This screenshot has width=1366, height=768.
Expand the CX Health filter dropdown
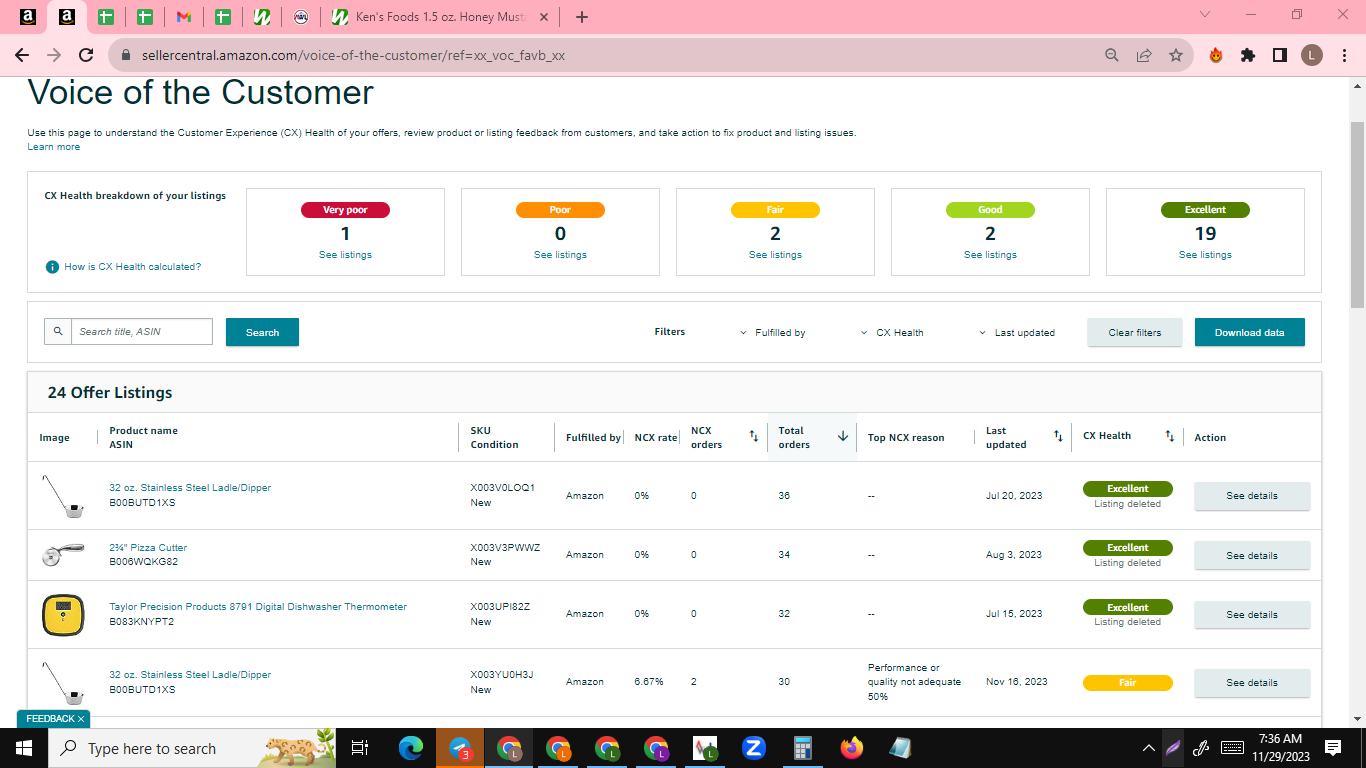coord(893,333)
